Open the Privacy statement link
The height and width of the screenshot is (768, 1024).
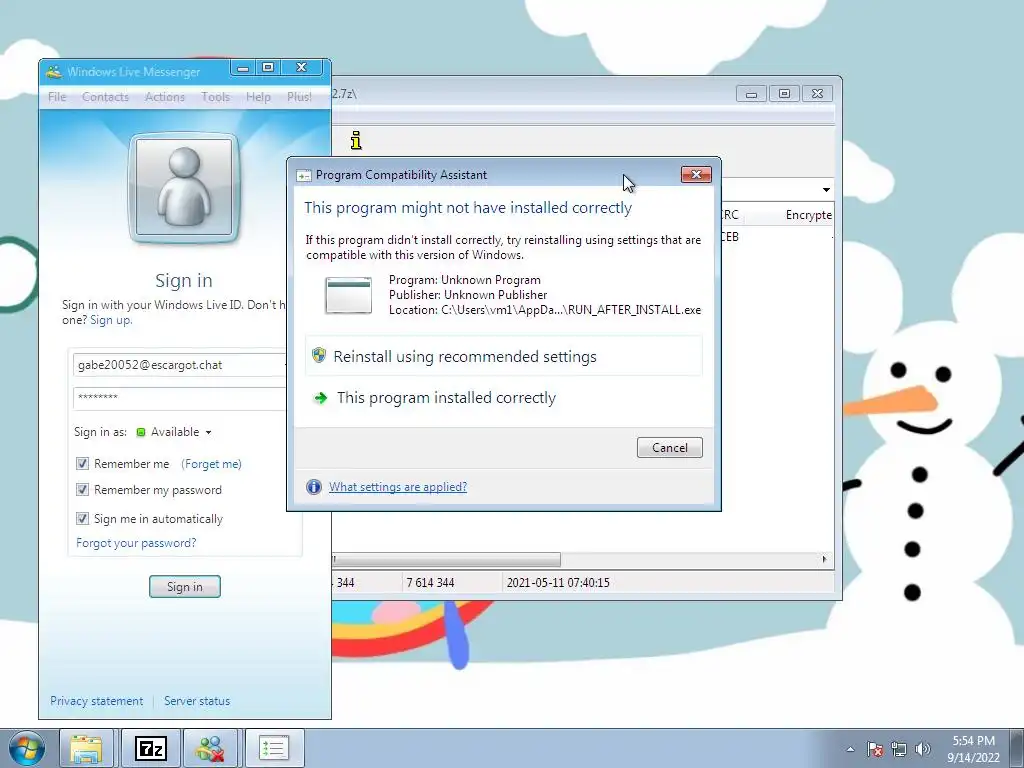click(97, 701)
